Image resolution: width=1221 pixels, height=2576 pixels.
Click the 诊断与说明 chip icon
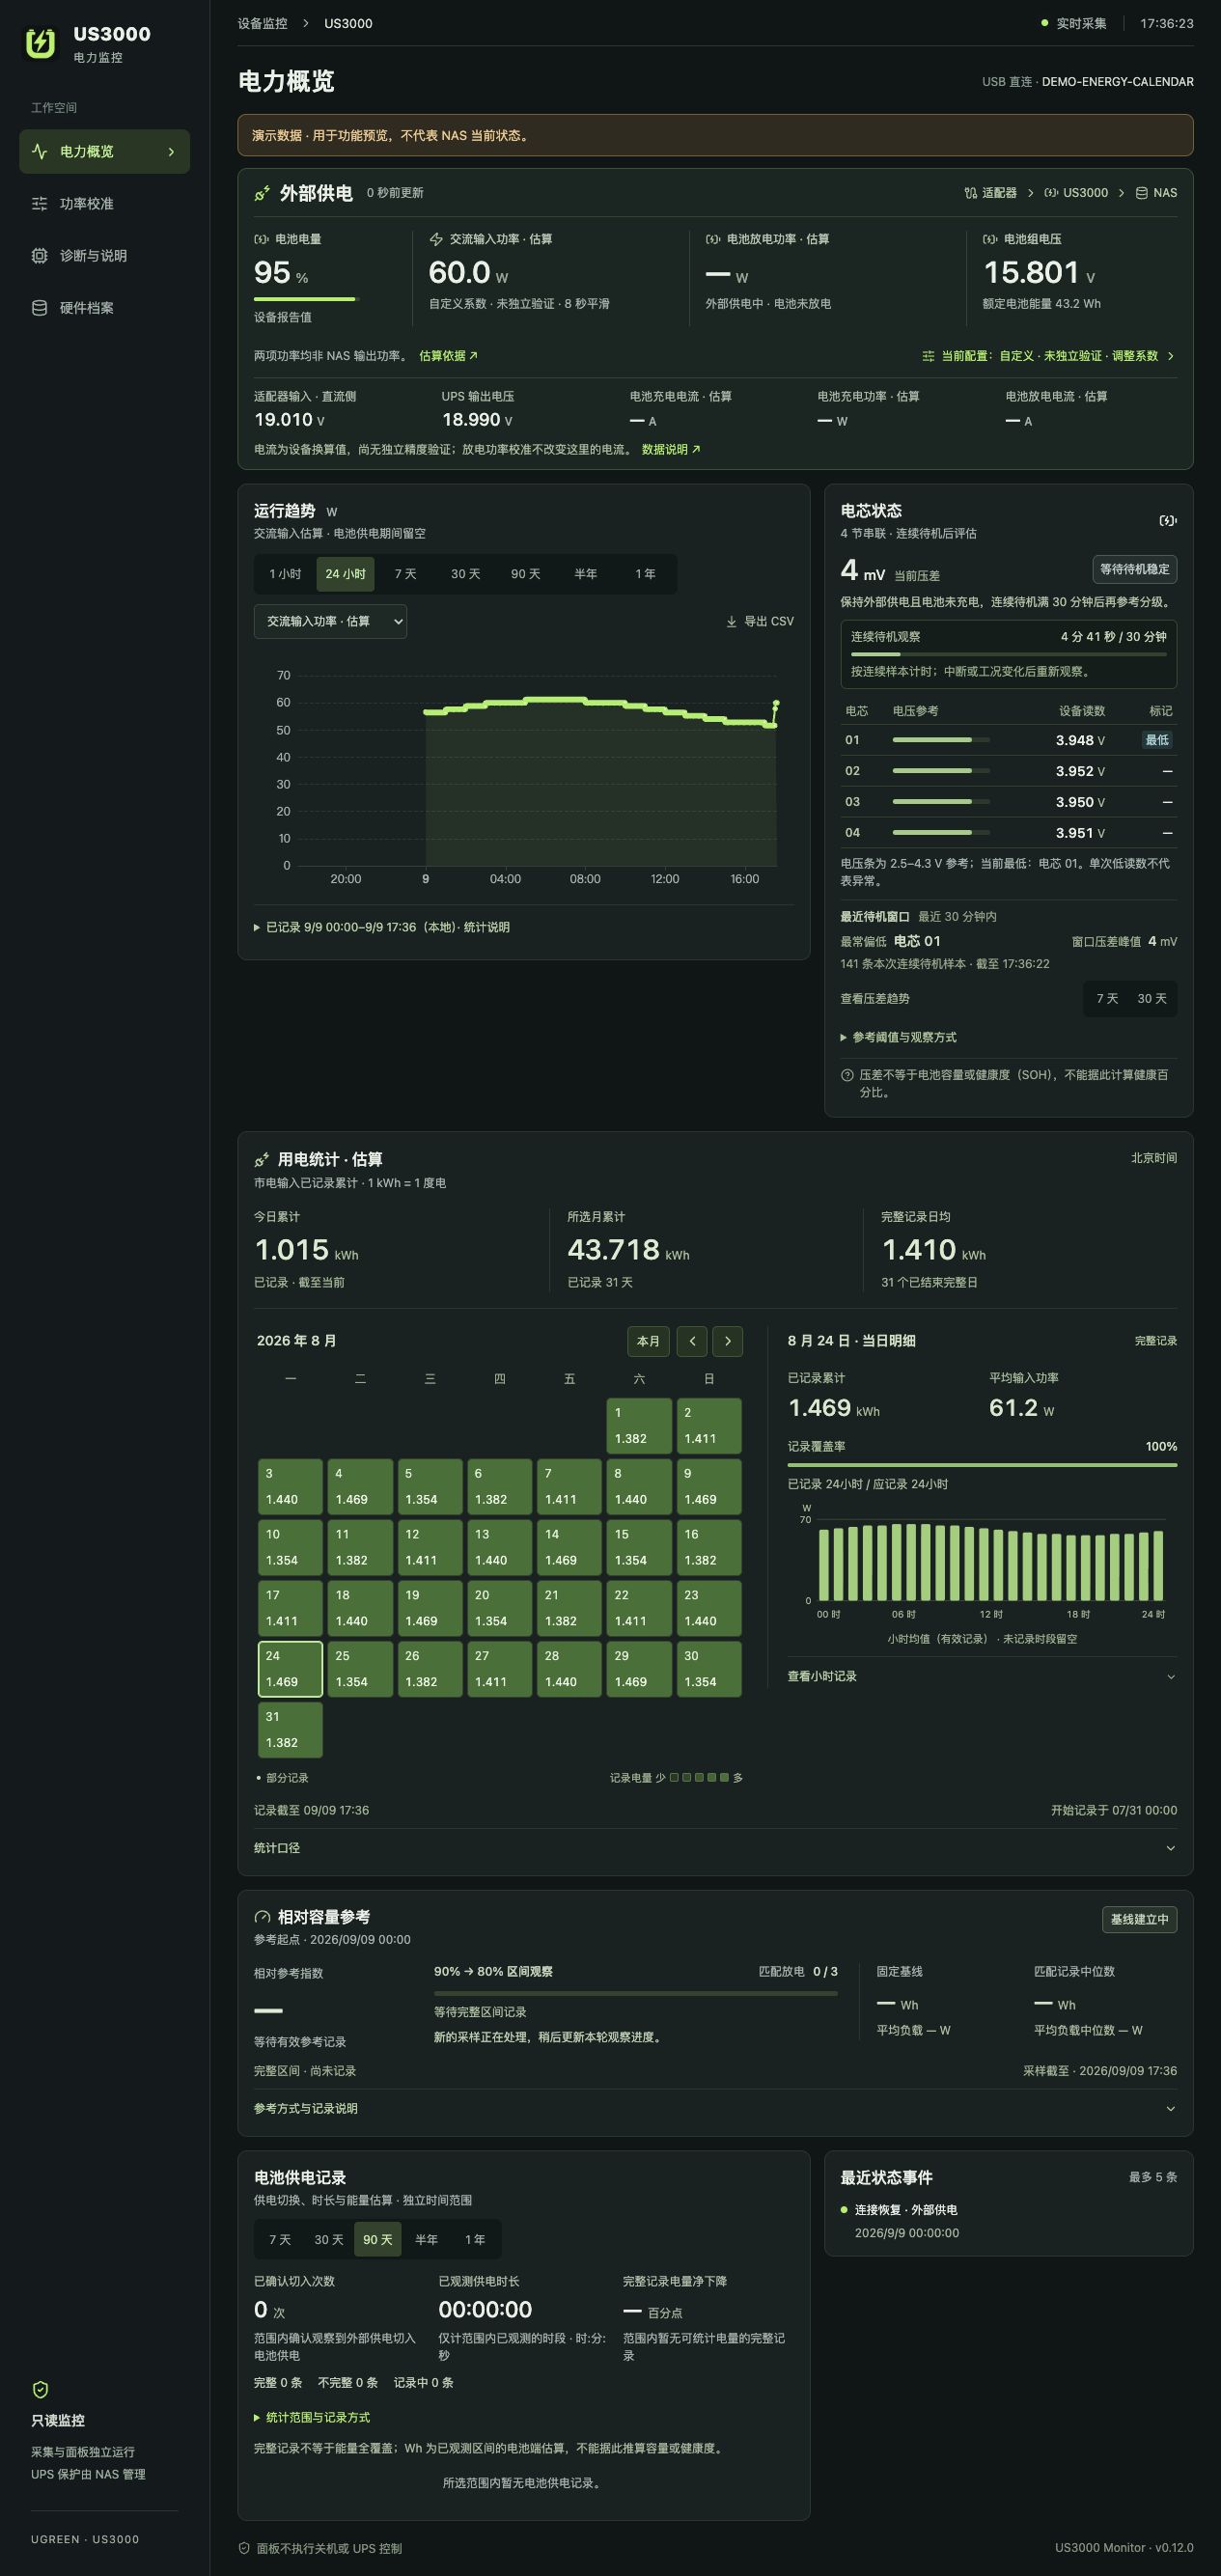click(39, 255)
